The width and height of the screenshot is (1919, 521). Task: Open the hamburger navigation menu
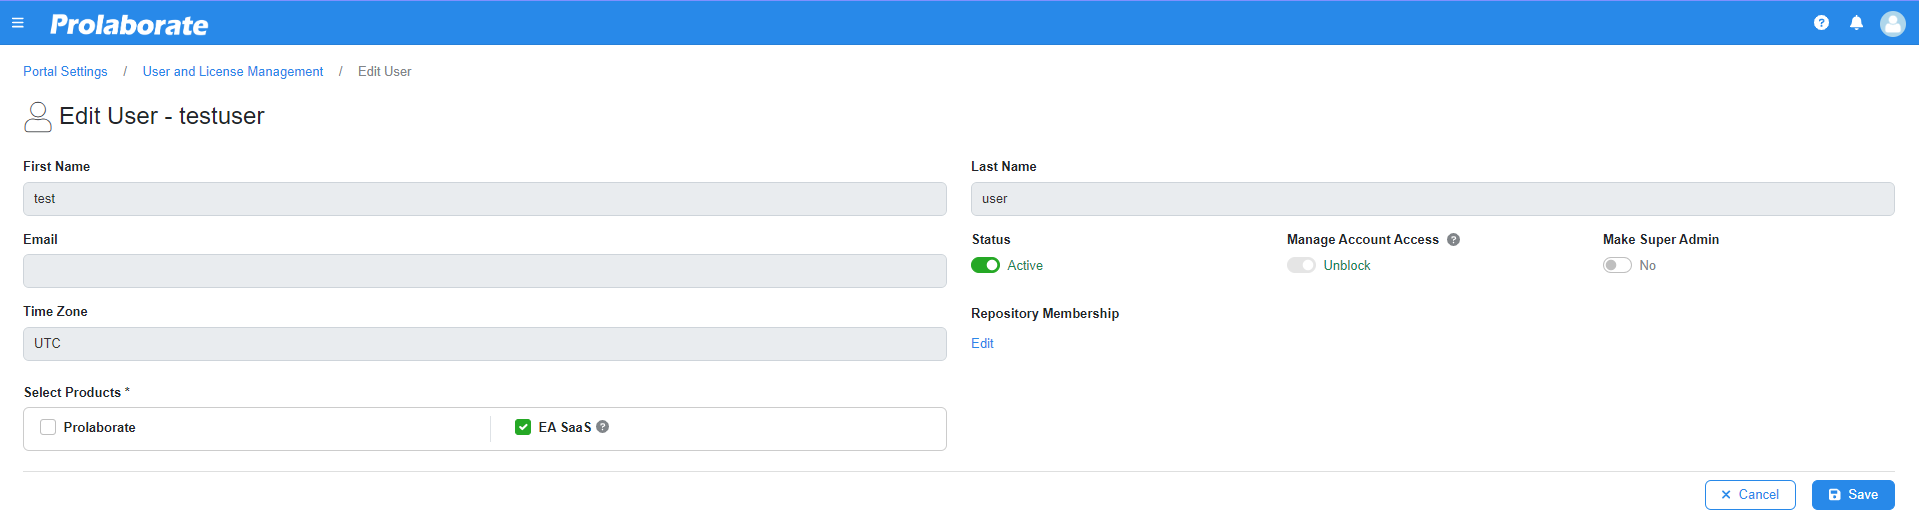click(x=17, y=23)
